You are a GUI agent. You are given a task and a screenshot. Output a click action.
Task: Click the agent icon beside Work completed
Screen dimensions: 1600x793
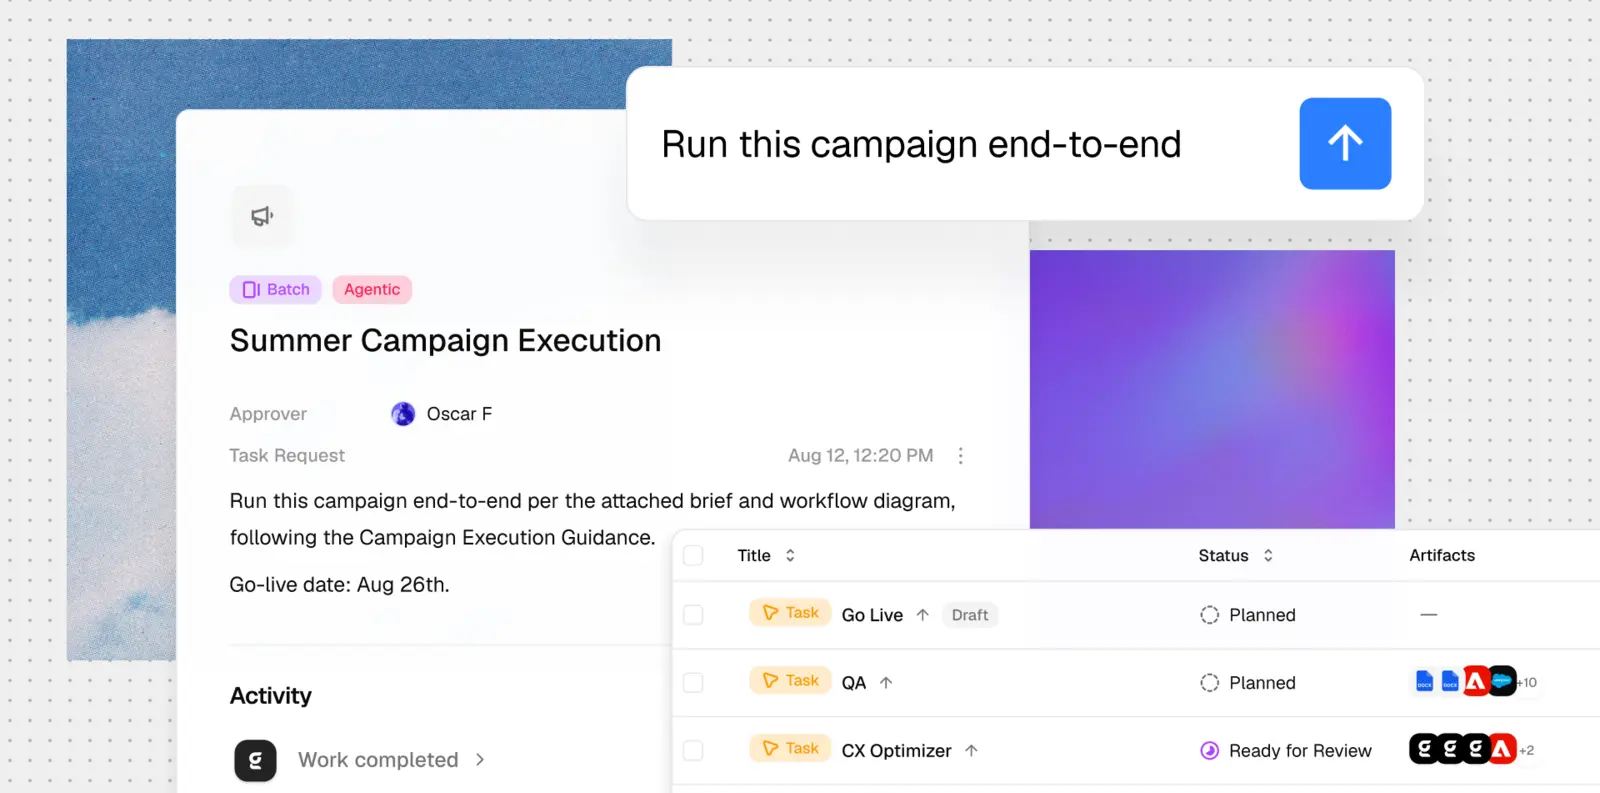click(255, 760)
